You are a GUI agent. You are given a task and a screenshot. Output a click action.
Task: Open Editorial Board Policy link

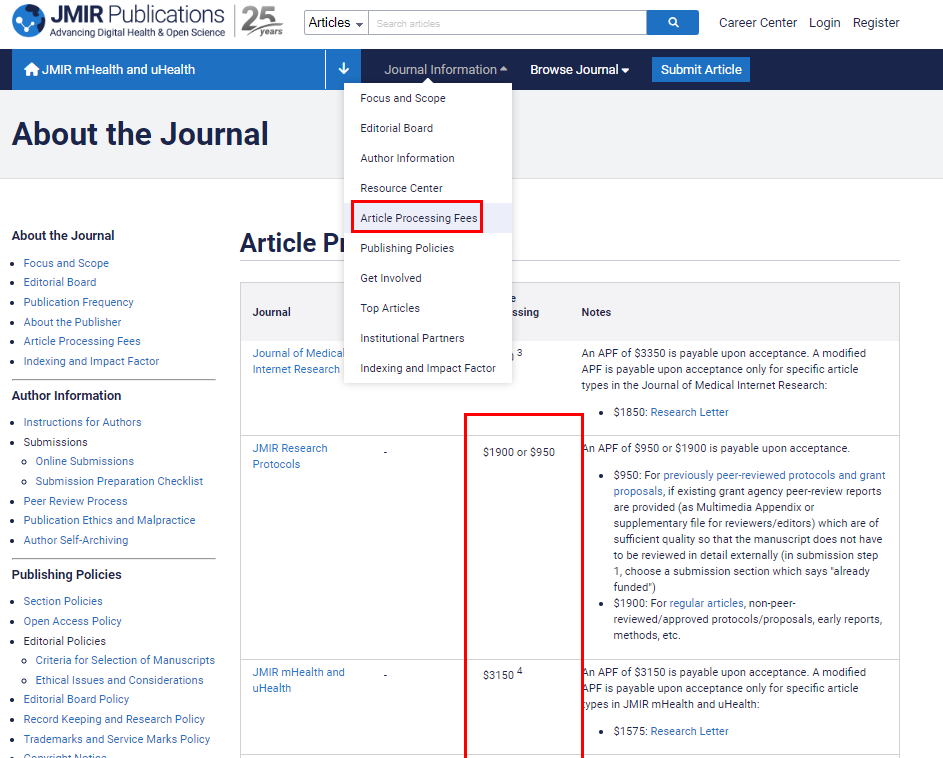[x=76, y=699]
